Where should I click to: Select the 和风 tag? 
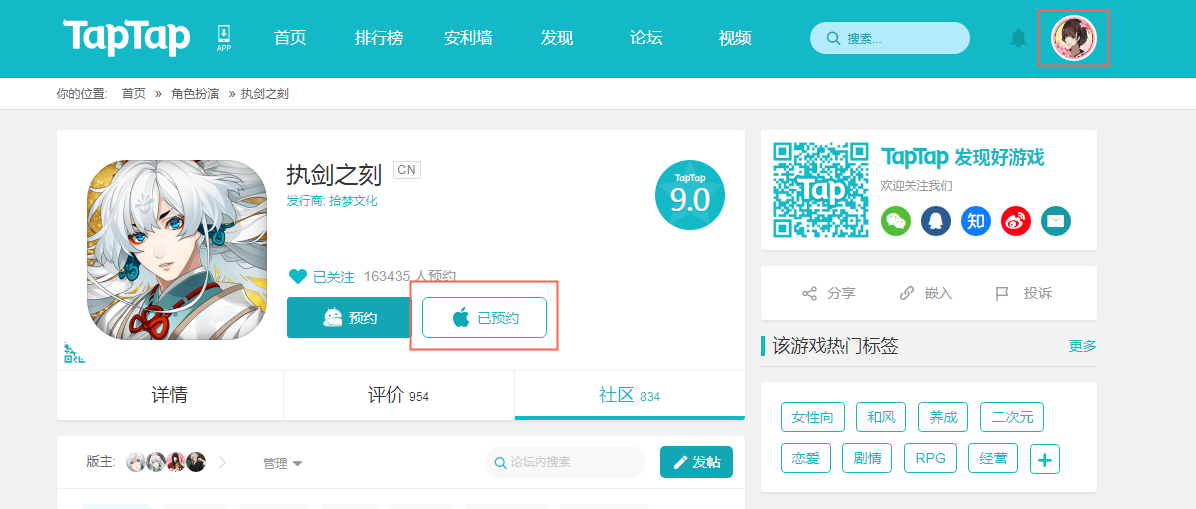[881, 417]
